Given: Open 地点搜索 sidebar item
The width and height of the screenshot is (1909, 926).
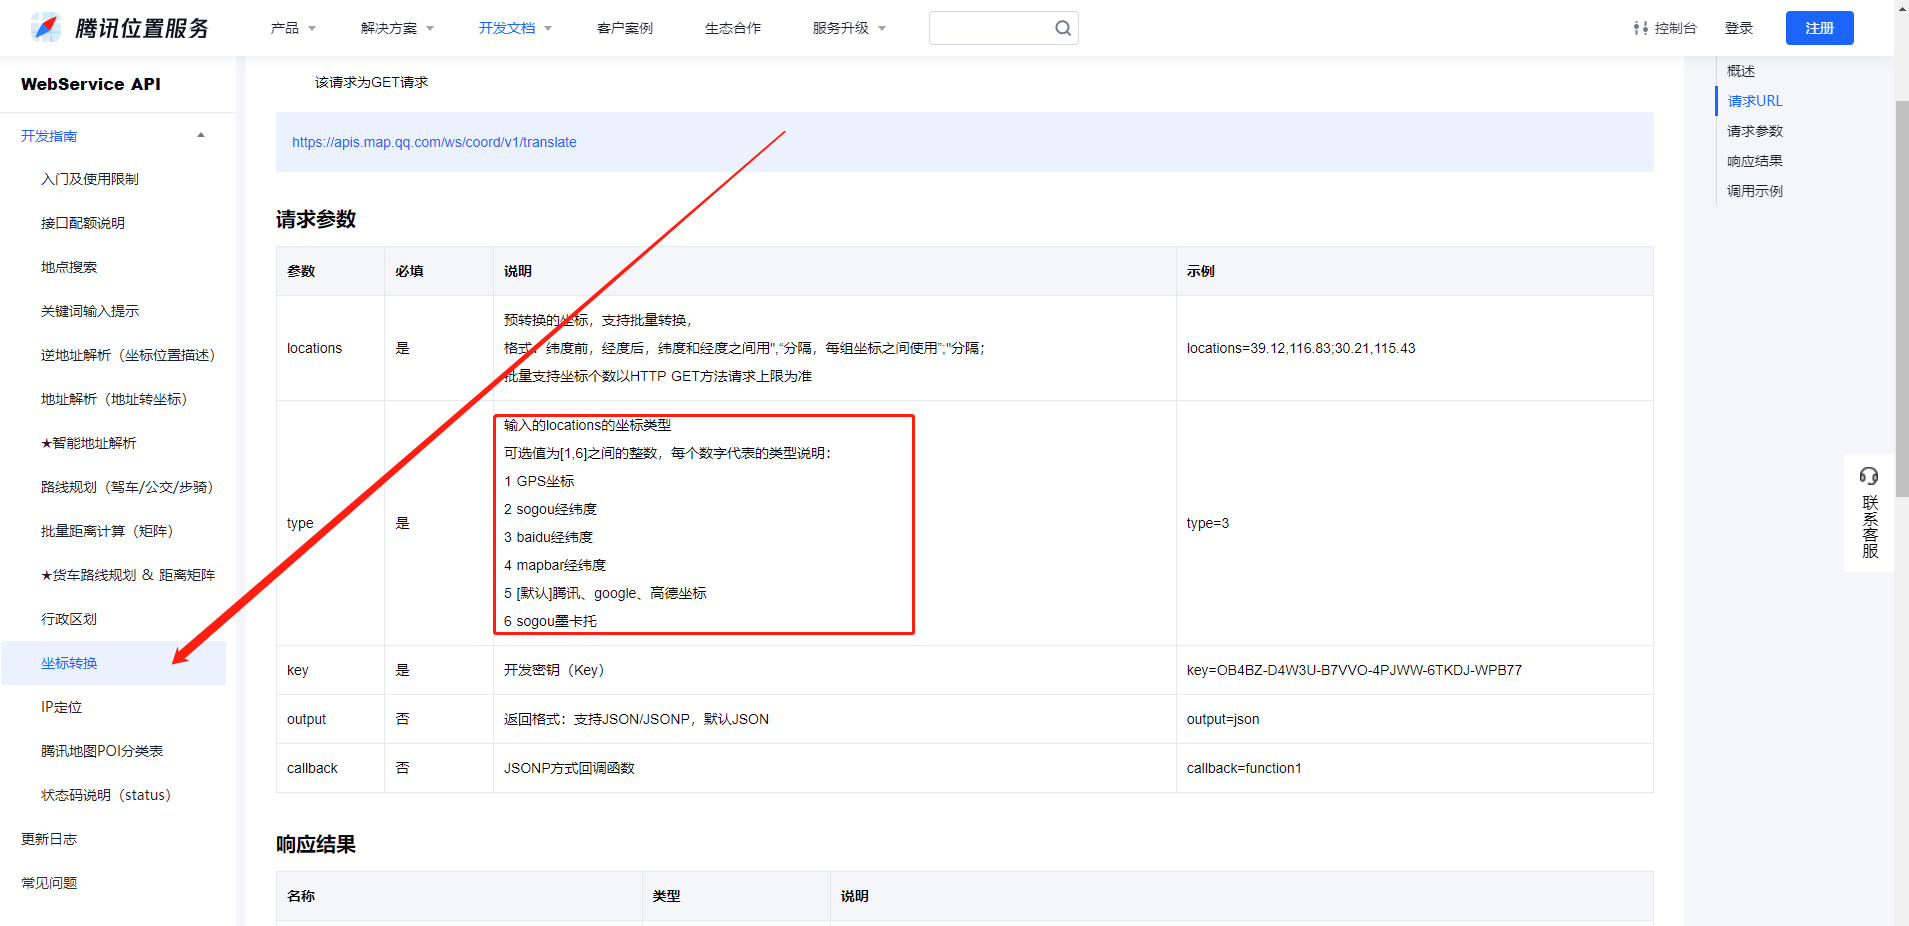Looking at the screenshot, I should [69, 267].
